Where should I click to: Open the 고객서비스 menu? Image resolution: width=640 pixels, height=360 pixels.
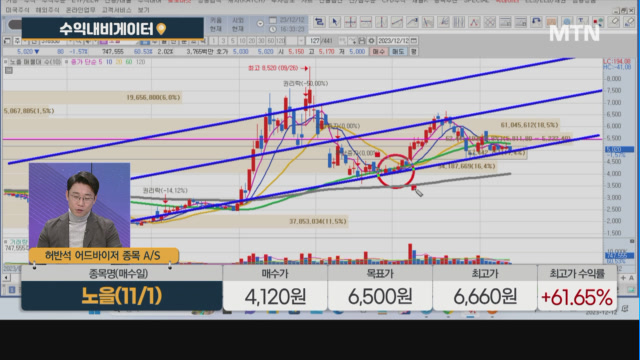(116, 10)
